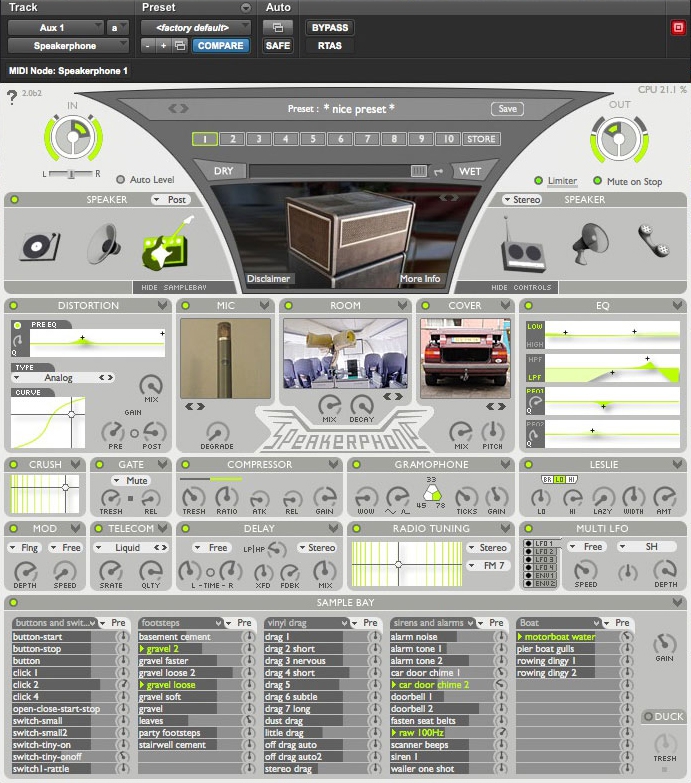Enable the DUCK toggle

pyautogui.click(x=649, y=717)
